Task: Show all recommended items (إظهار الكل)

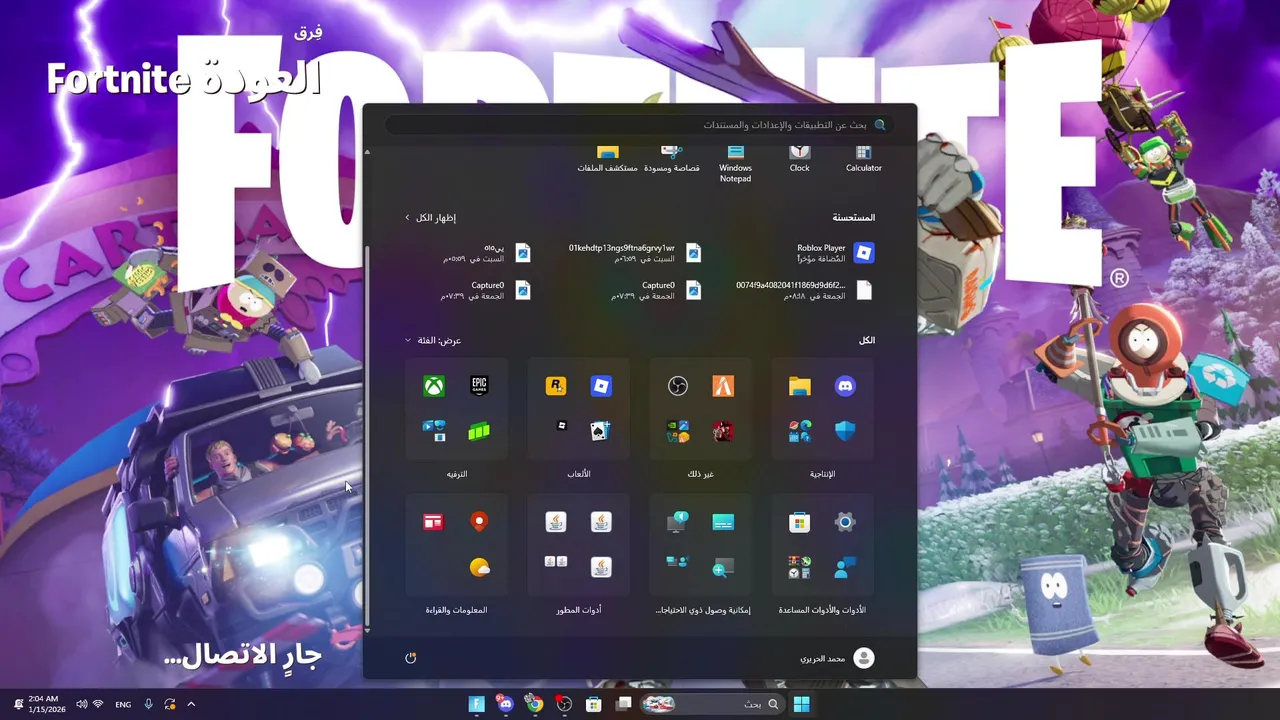Action: point(430,217)
